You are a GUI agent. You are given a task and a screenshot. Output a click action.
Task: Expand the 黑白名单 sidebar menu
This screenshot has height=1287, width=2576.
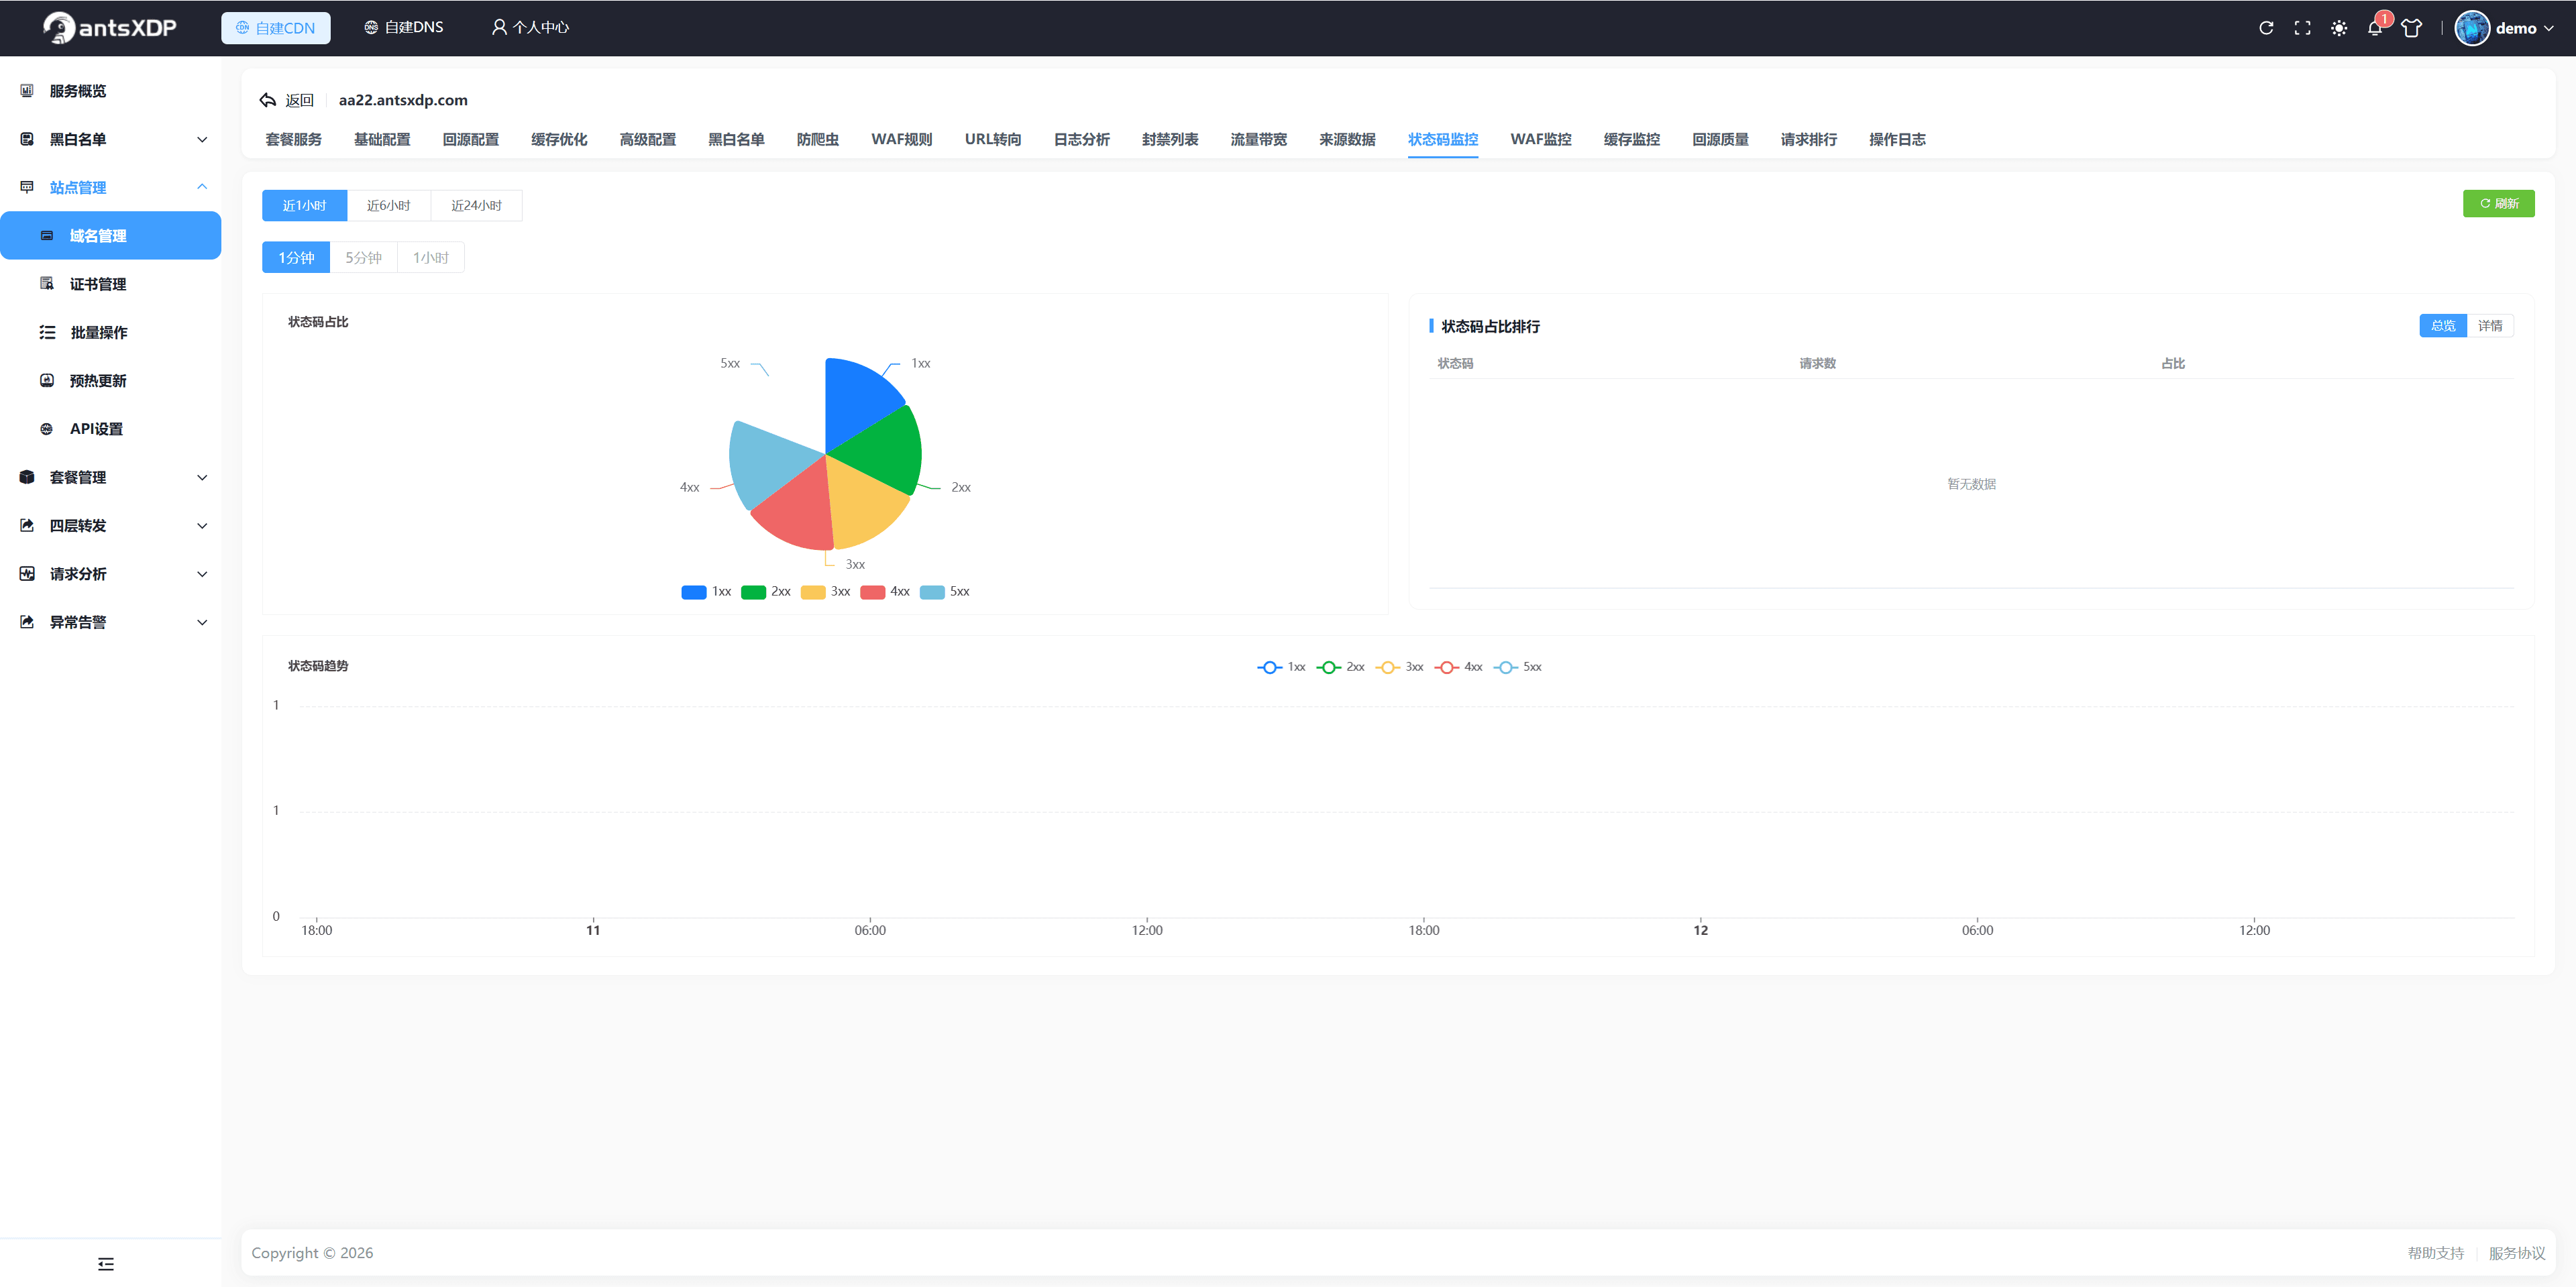[x=110, y=139]
